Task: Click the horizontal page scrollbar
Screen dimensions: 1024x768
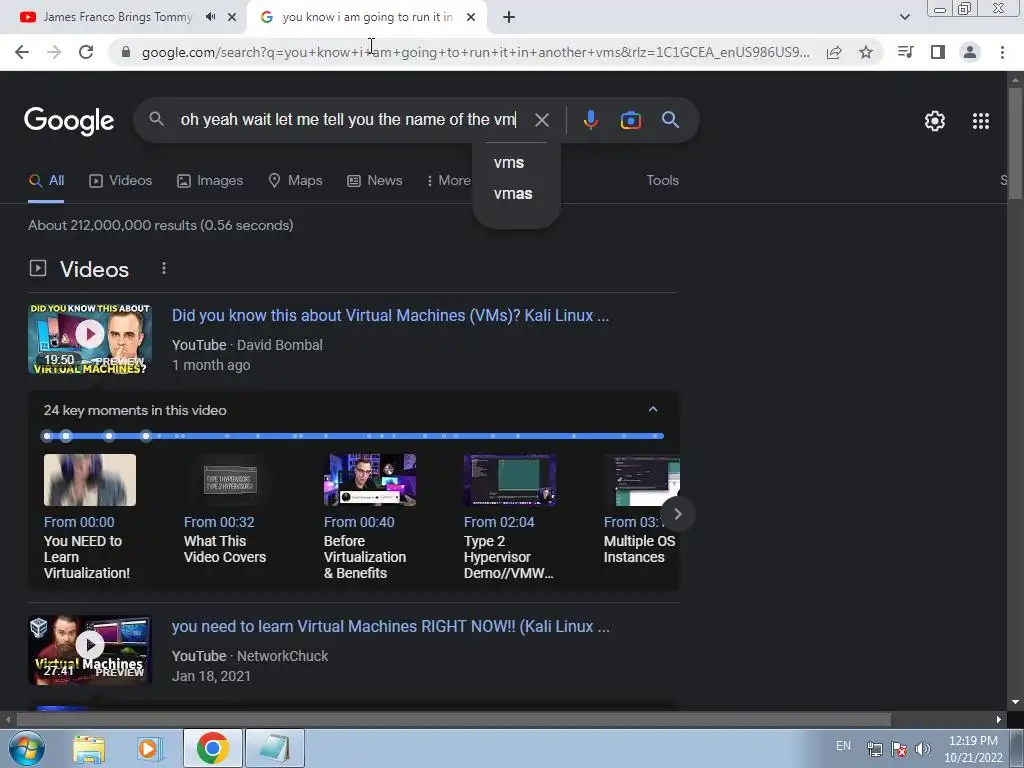Action: [453, 719]
